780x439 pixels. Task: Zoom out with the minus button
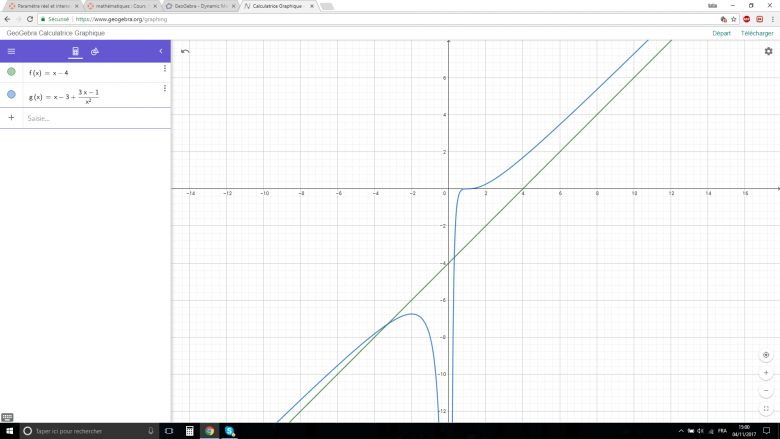click(766, 391)
